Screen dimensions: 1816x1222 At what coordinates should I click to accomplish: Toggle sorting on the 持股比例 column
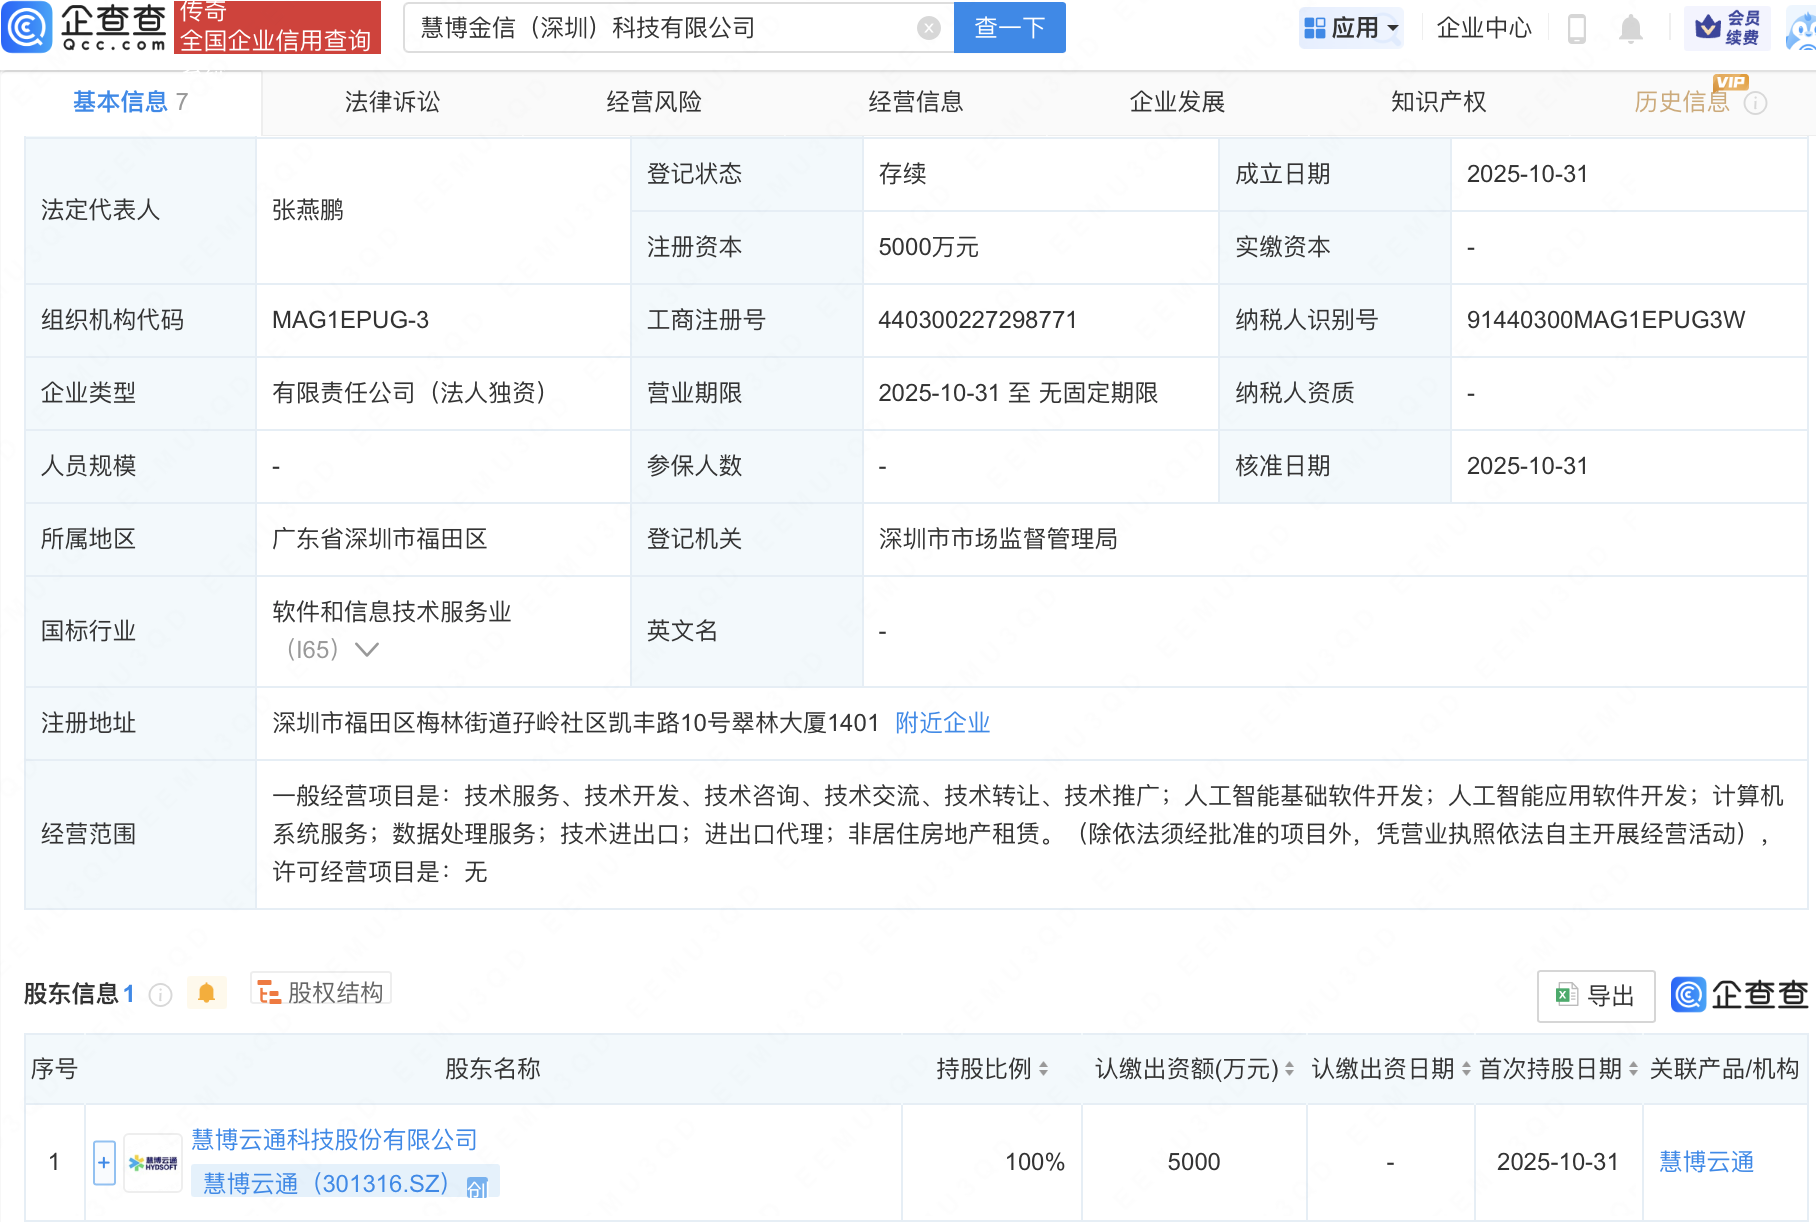(1046, 1068)
